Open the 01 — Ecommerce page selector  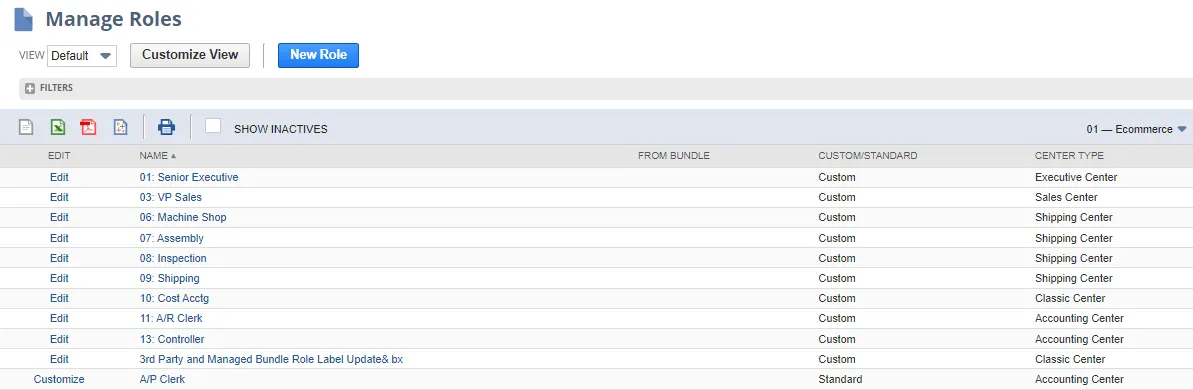click(1136, 129)
